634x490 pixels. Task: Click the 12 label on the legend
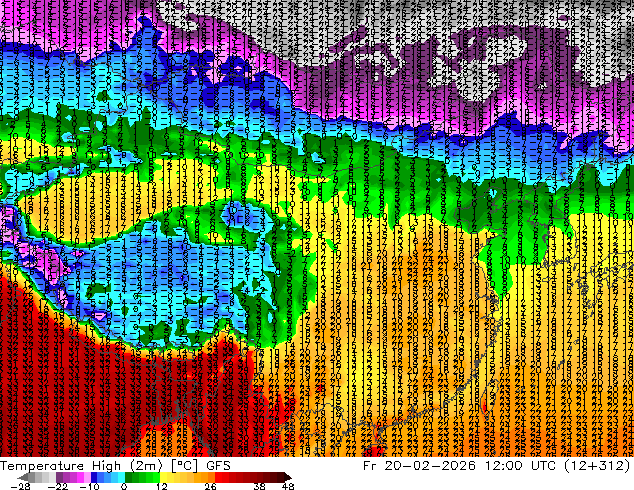coord(162,486)
